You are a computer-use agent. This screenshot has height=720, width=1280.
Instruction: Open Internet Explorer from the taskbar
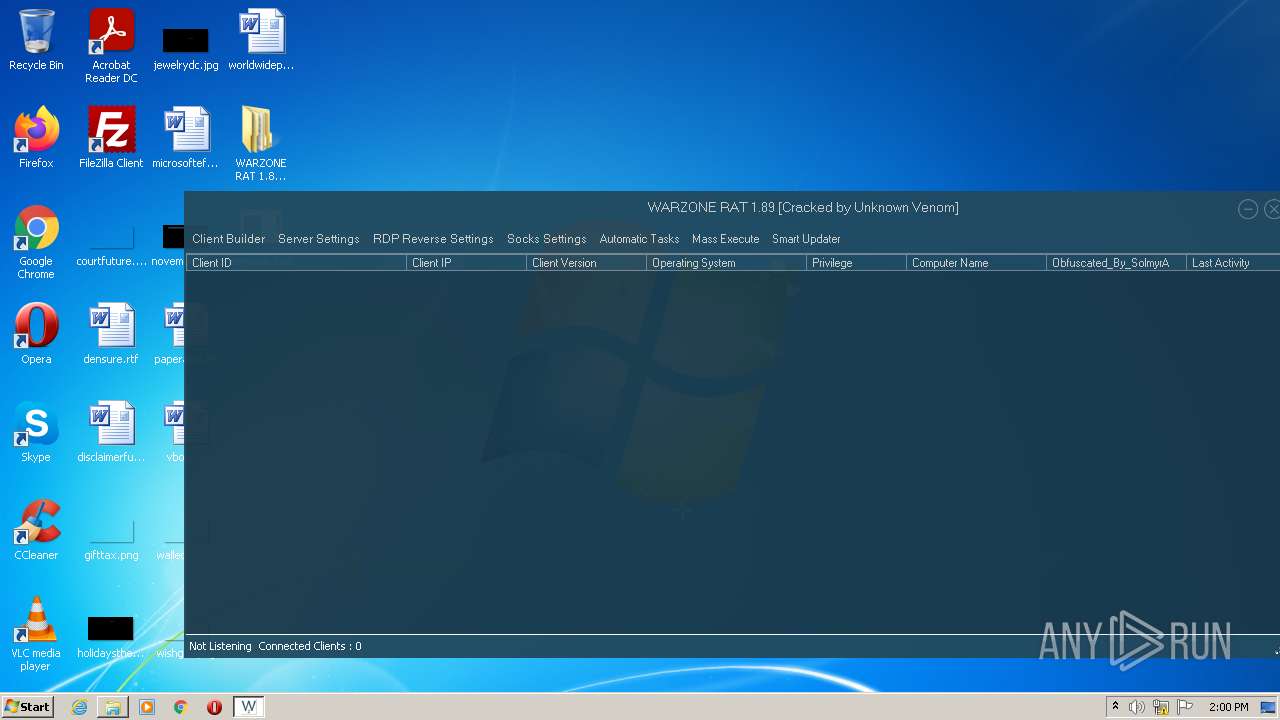pos(79,707)
